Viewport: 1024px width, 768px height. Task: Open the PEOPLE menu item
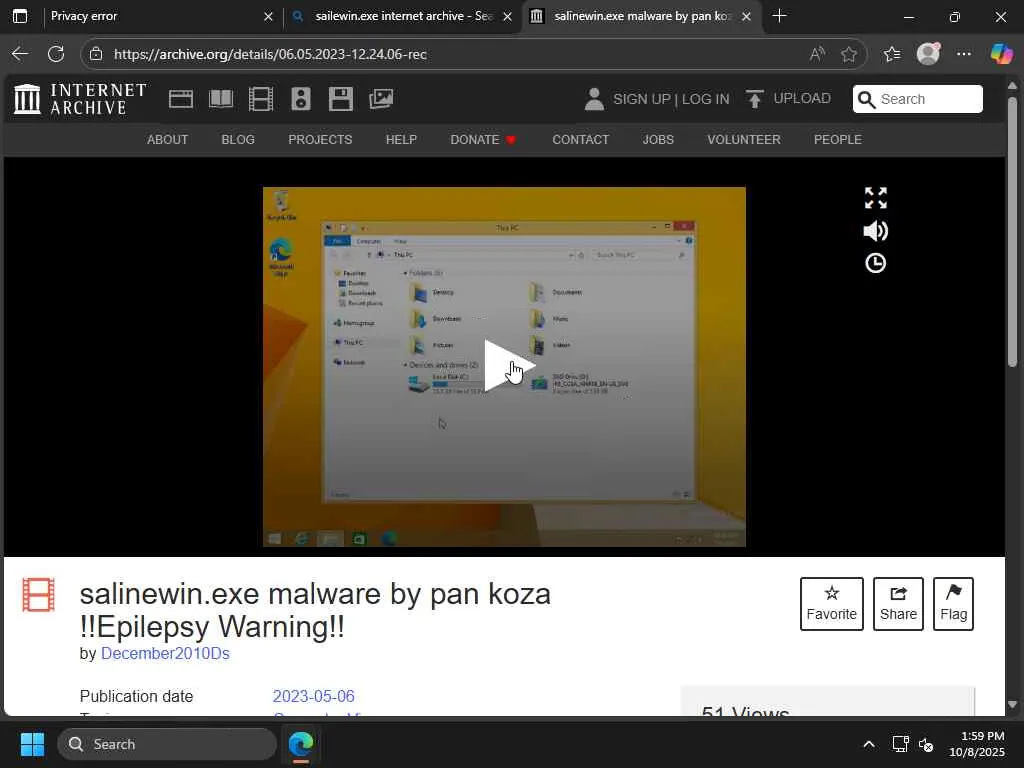pos(838,140)
